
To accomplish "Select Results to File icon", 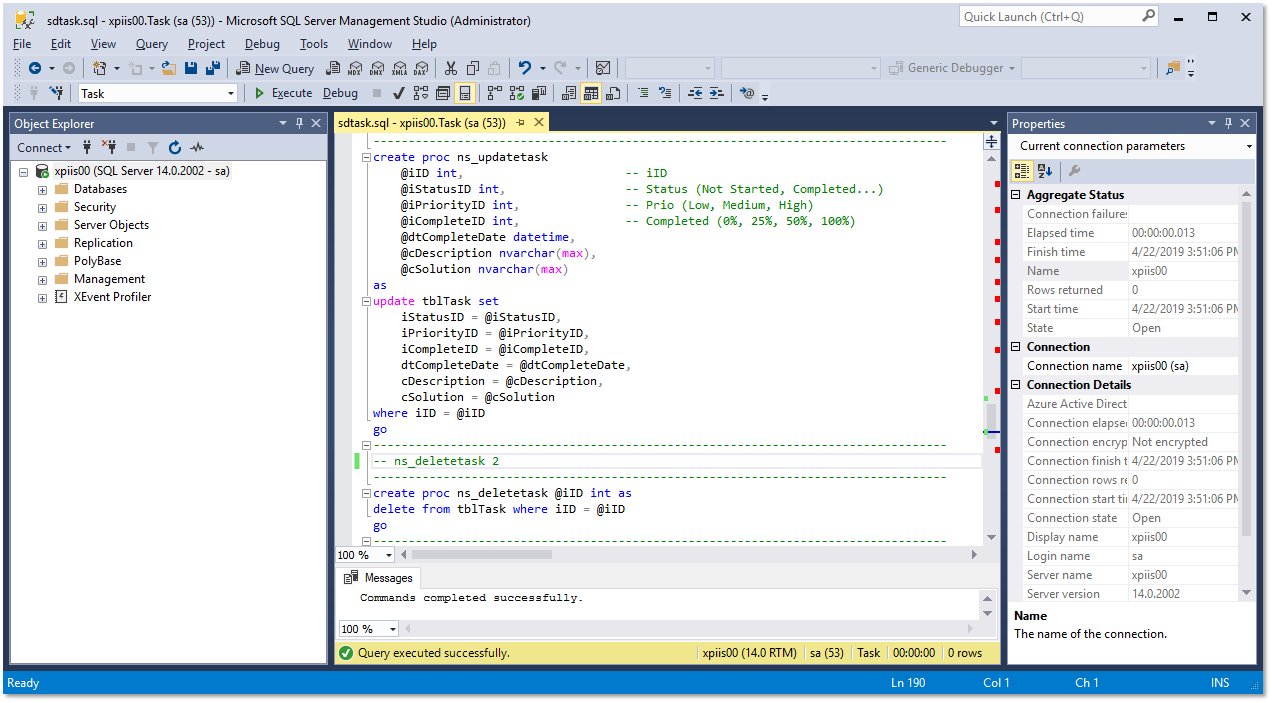I will coord(613,93).
